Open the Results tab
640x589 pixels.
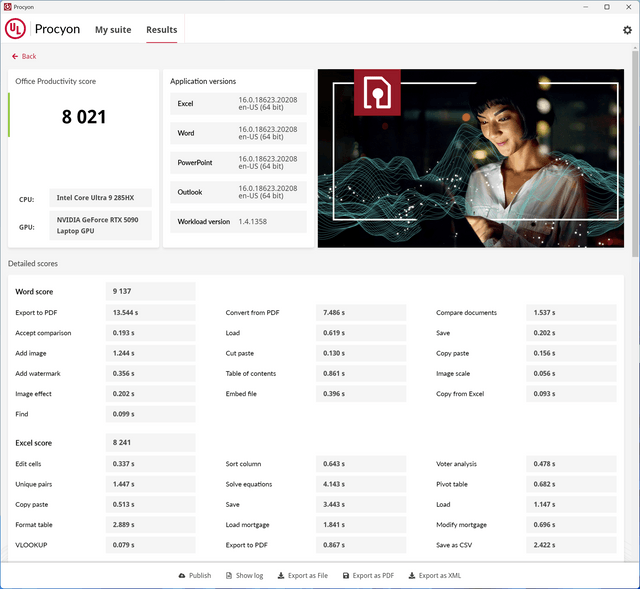pos(162,30)
